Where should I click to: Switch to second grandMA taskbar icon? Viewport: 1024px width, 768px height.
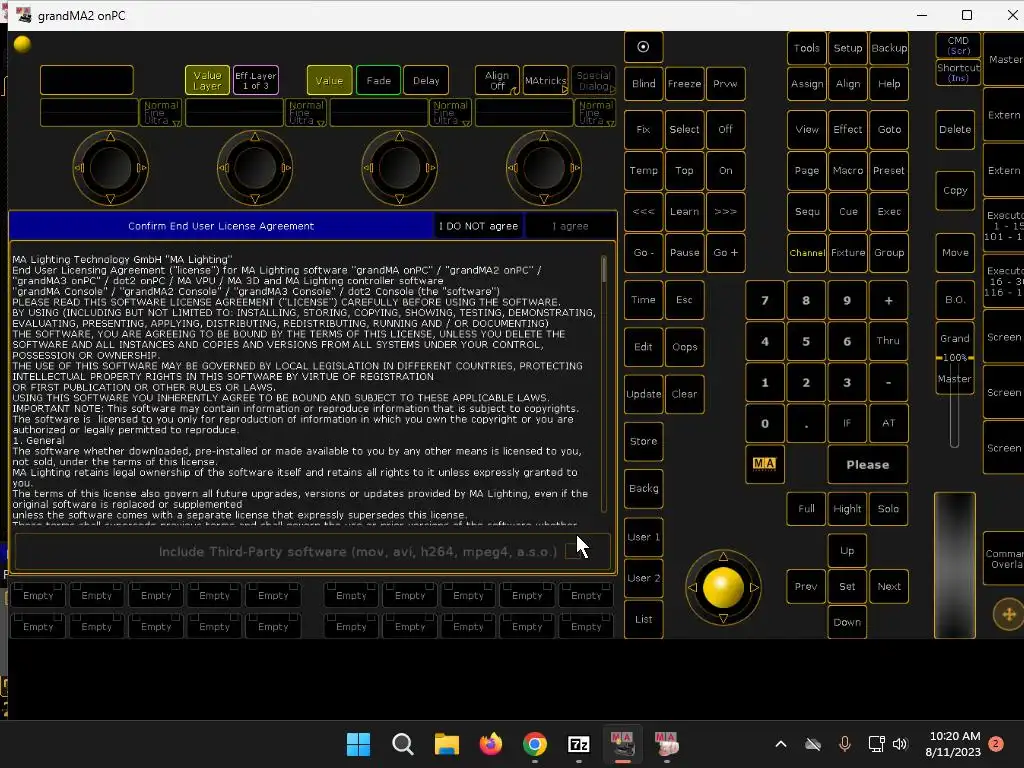coord(666,744)
